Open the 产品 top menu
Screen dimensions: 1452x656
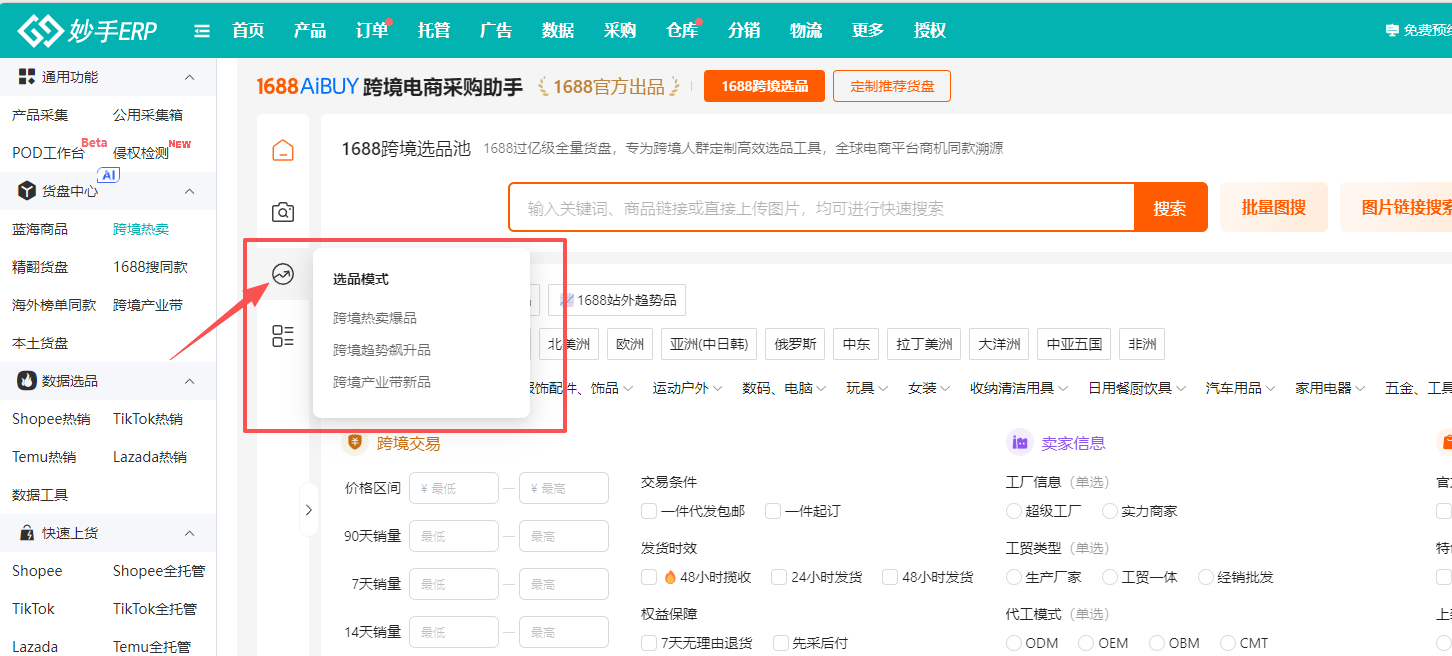click(x=310, y=31)
